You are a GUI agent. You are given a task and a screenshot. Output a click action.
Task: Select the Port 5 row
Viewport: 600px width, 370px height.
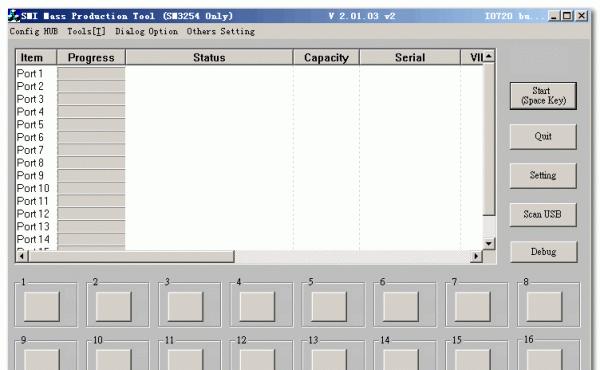(249, 124)
